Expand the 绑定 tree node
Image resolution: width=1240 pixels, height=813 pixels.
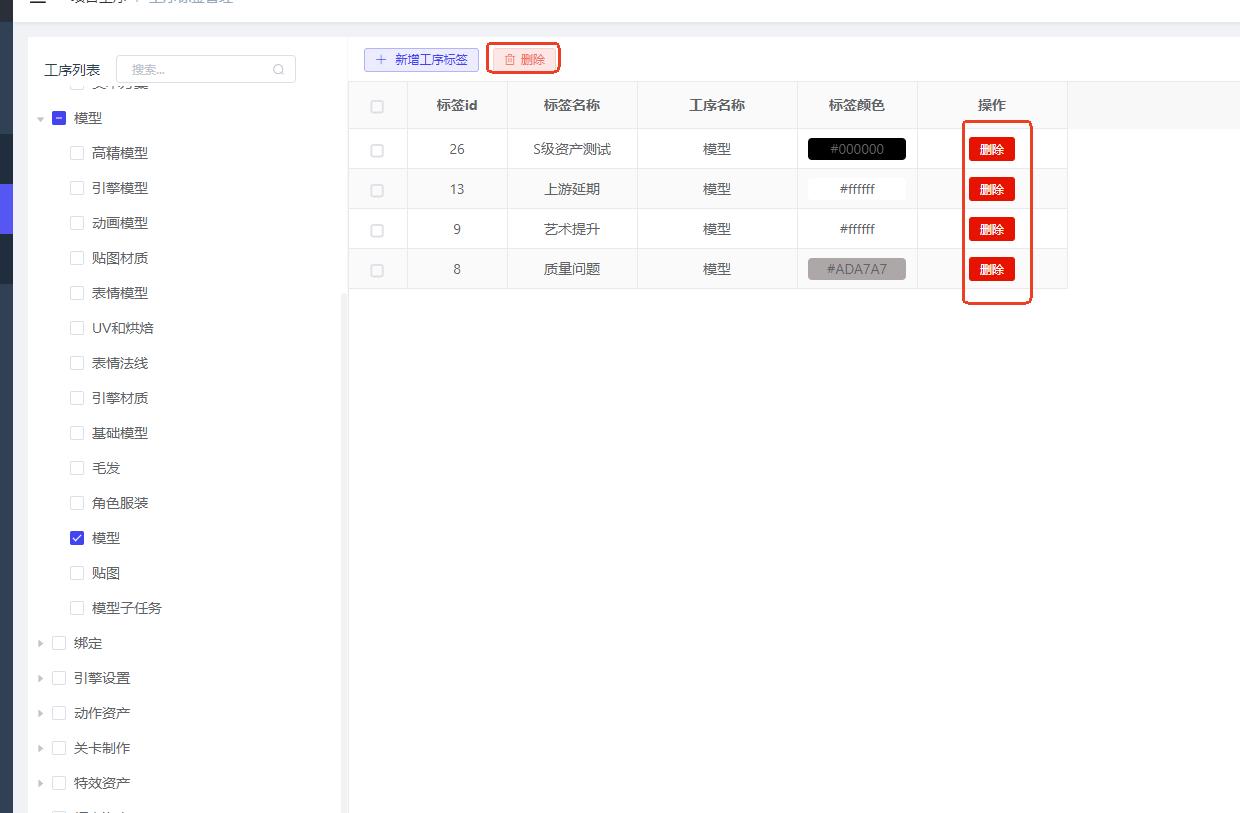pos(41,644)
